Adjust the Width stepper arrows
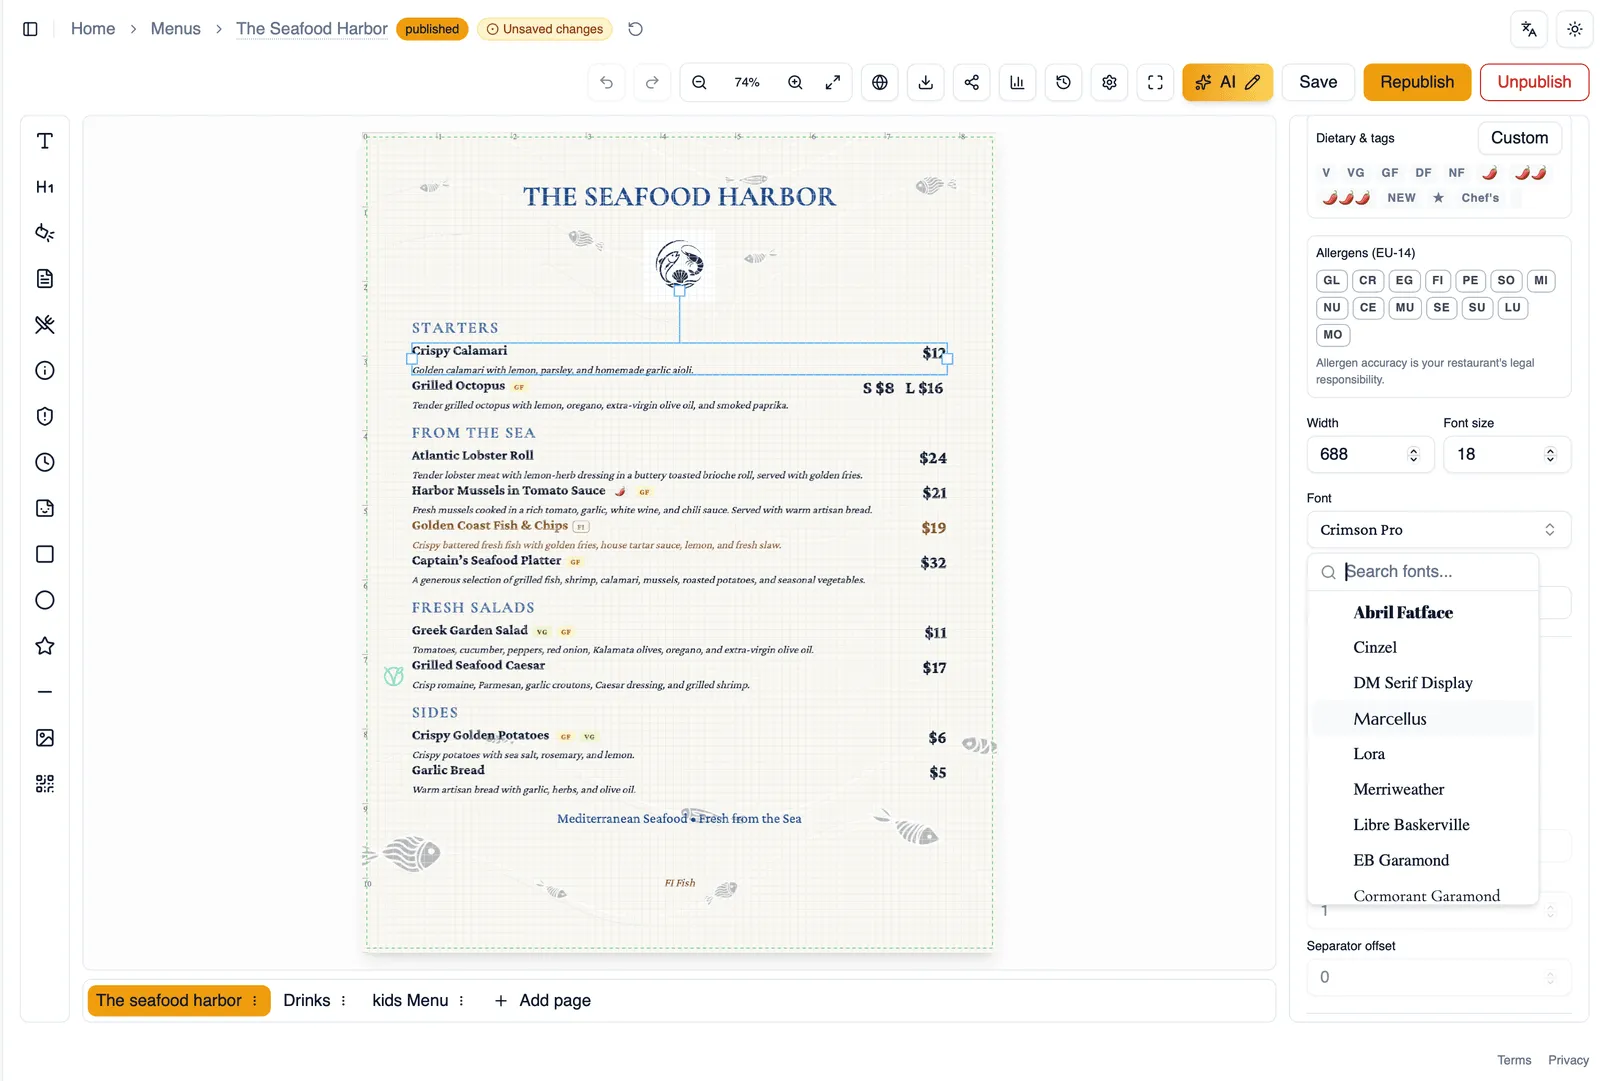Viewport: 1600px width, 1081px height. 1413,455
